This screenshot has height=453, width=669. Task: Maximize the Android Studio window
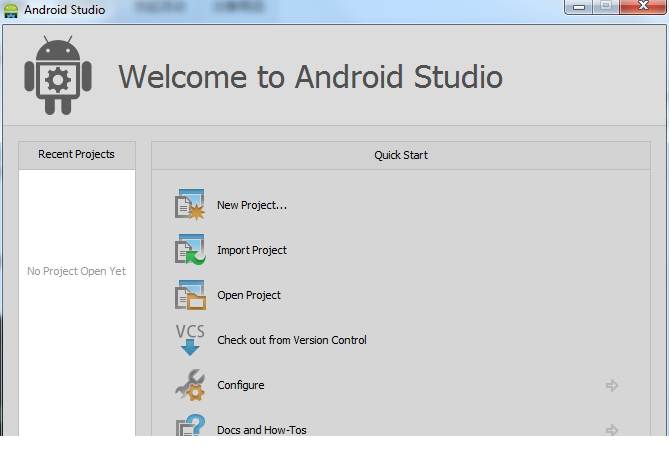coord(605,6)
